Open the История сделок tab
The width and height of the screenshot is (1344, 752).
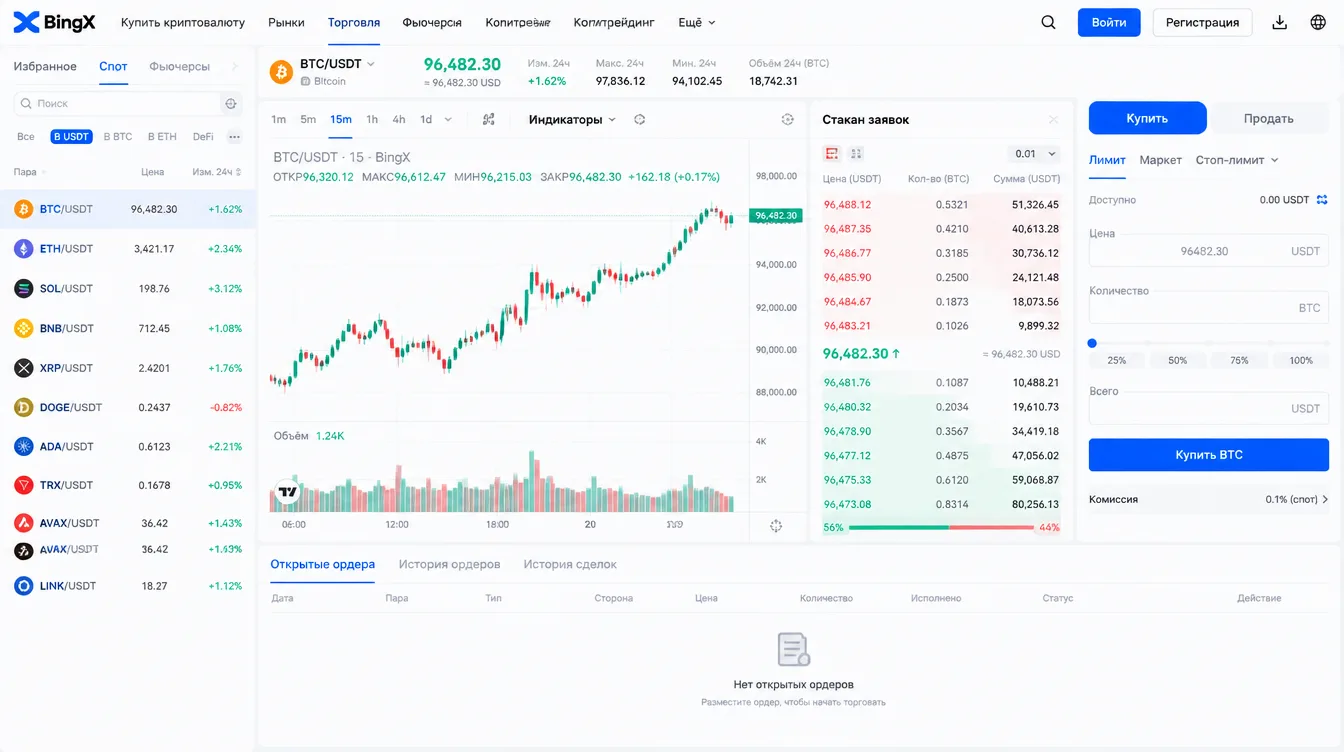pos(570,564)
